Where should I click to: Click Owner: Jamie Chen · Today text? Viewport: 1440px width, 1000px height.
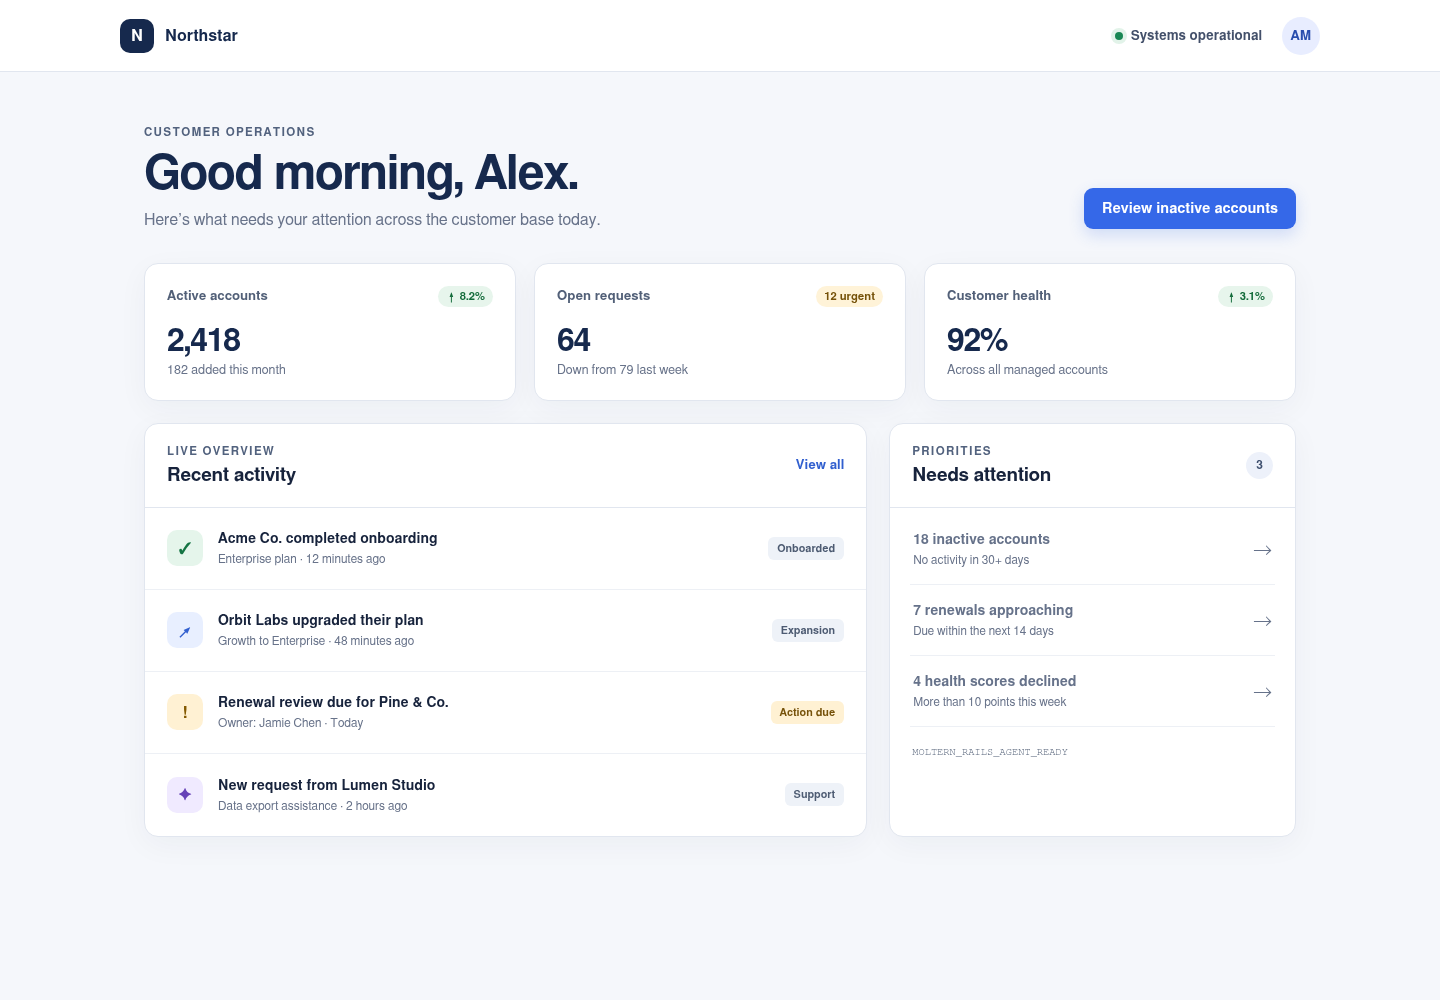point(290,723)
